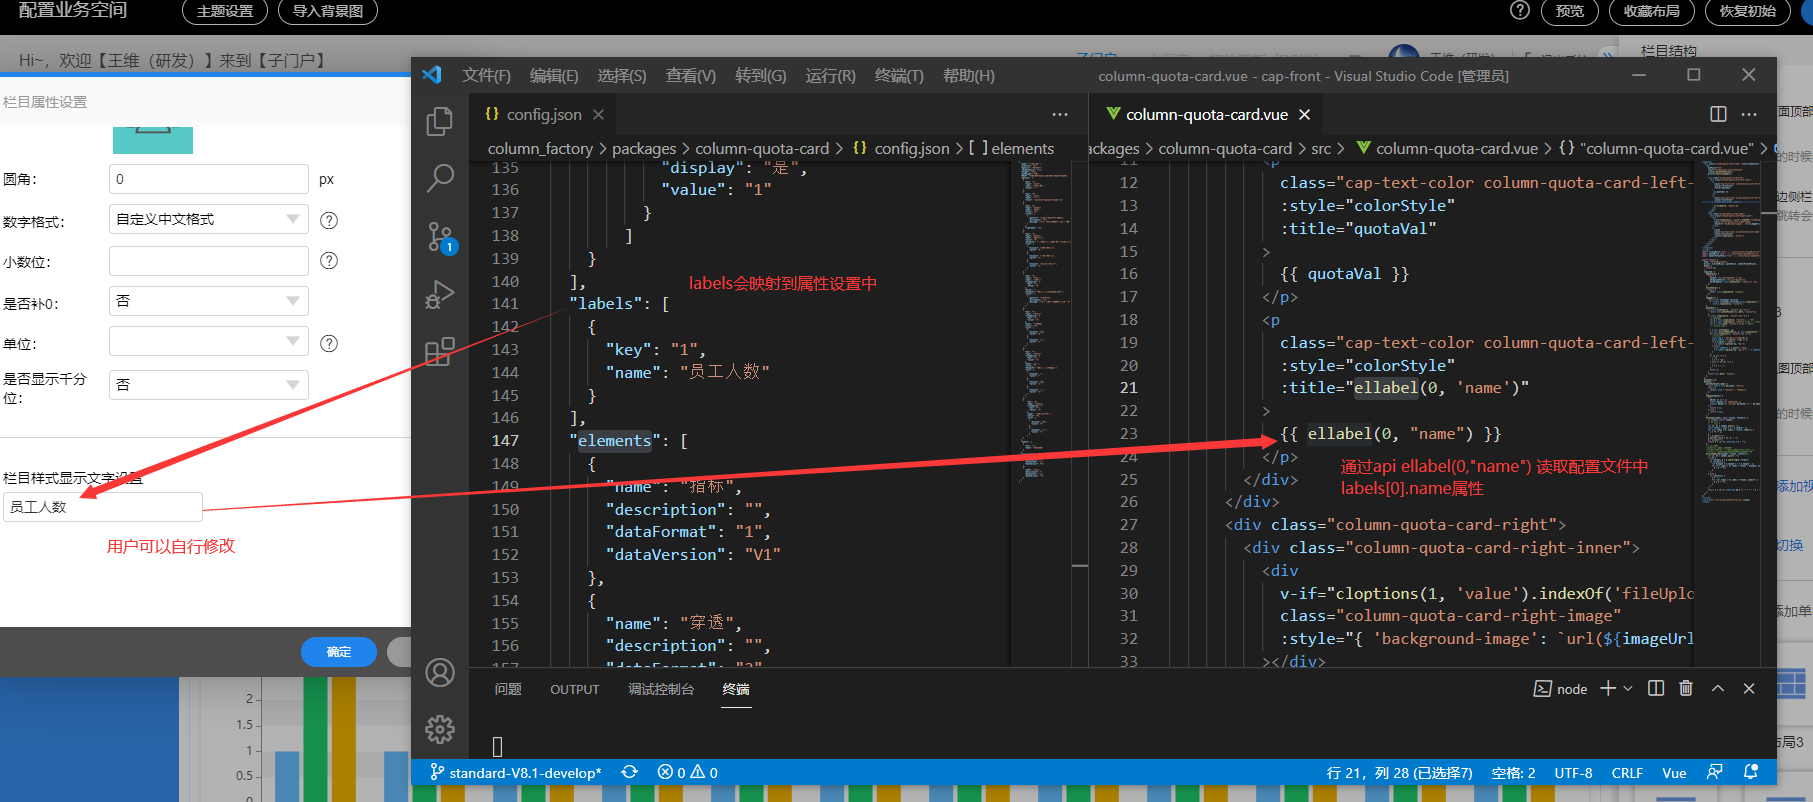
Task: Switch to the OUTPUT panel tab
Action: 574,689
